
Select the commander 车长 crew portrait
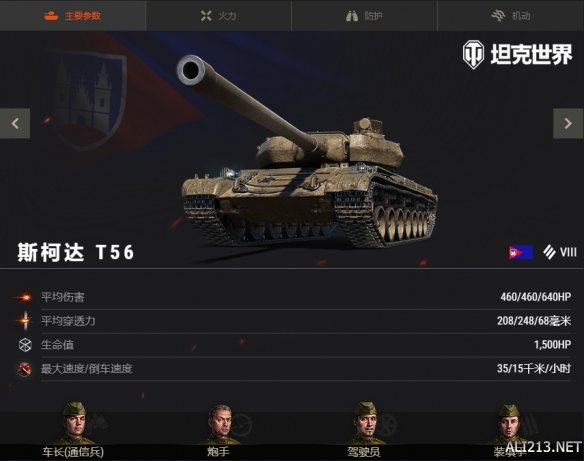pyautogui.click(x=75, y=423)
